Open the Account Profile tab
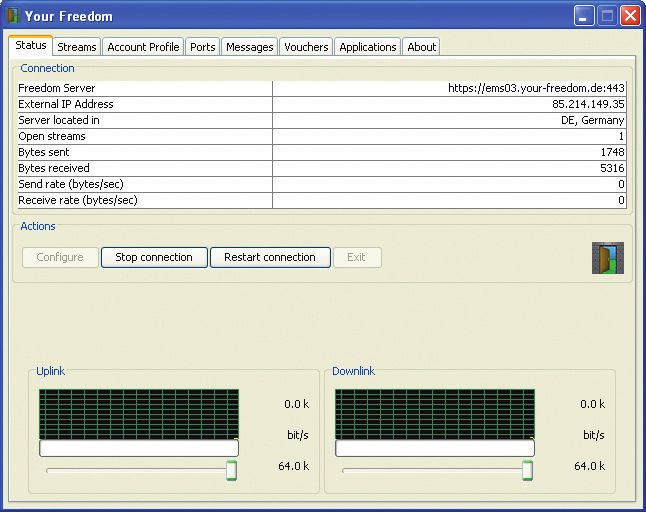646x512 pixels. (x=143, y=47)
